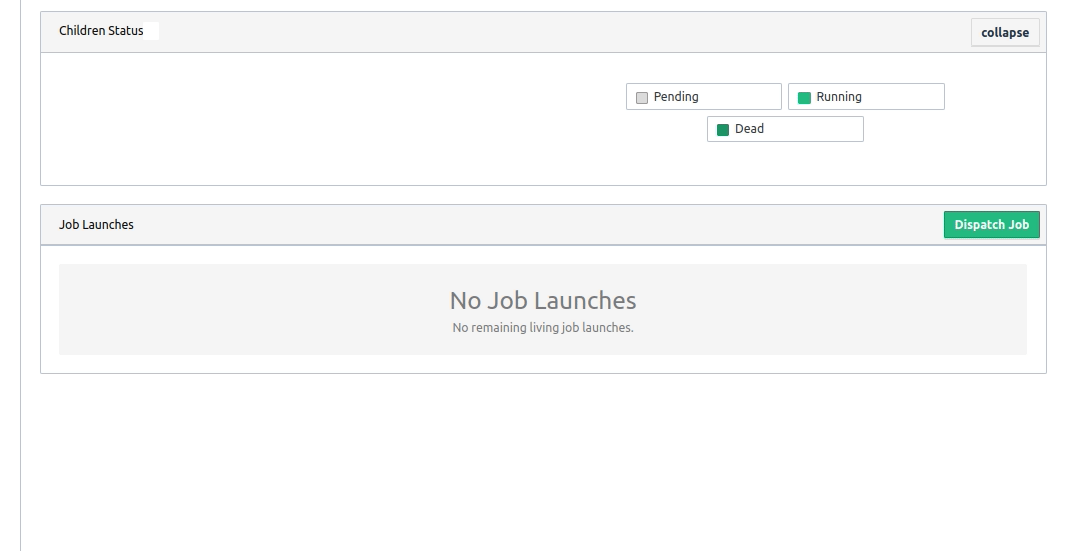Click the 'No Job Launches' title text

coord(543,300)
